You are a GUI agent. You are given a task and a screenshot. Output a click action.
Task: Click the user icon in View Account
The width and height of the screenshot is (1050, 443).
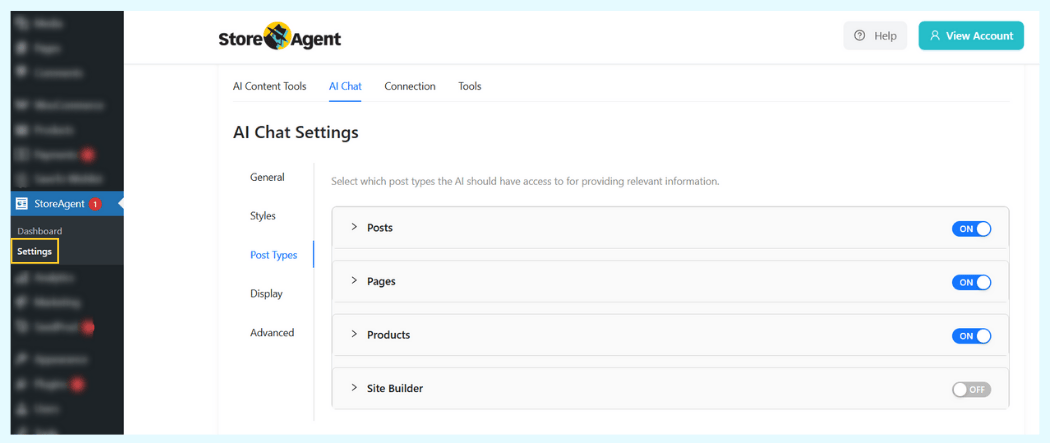click(935, 36)
